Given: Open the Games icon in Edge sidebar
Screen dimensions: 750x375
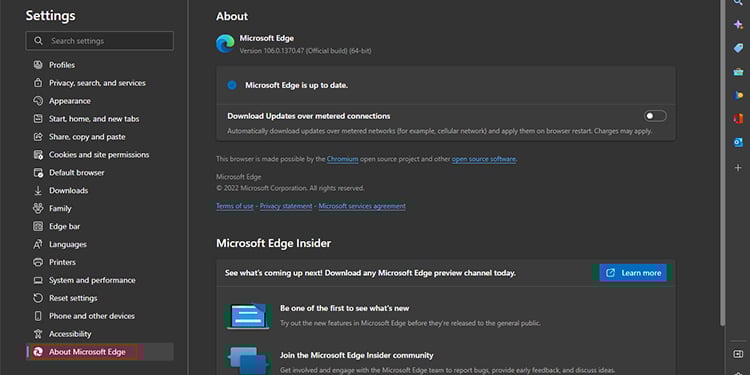Looking at the screenshot, I should (x=738, y=95).
